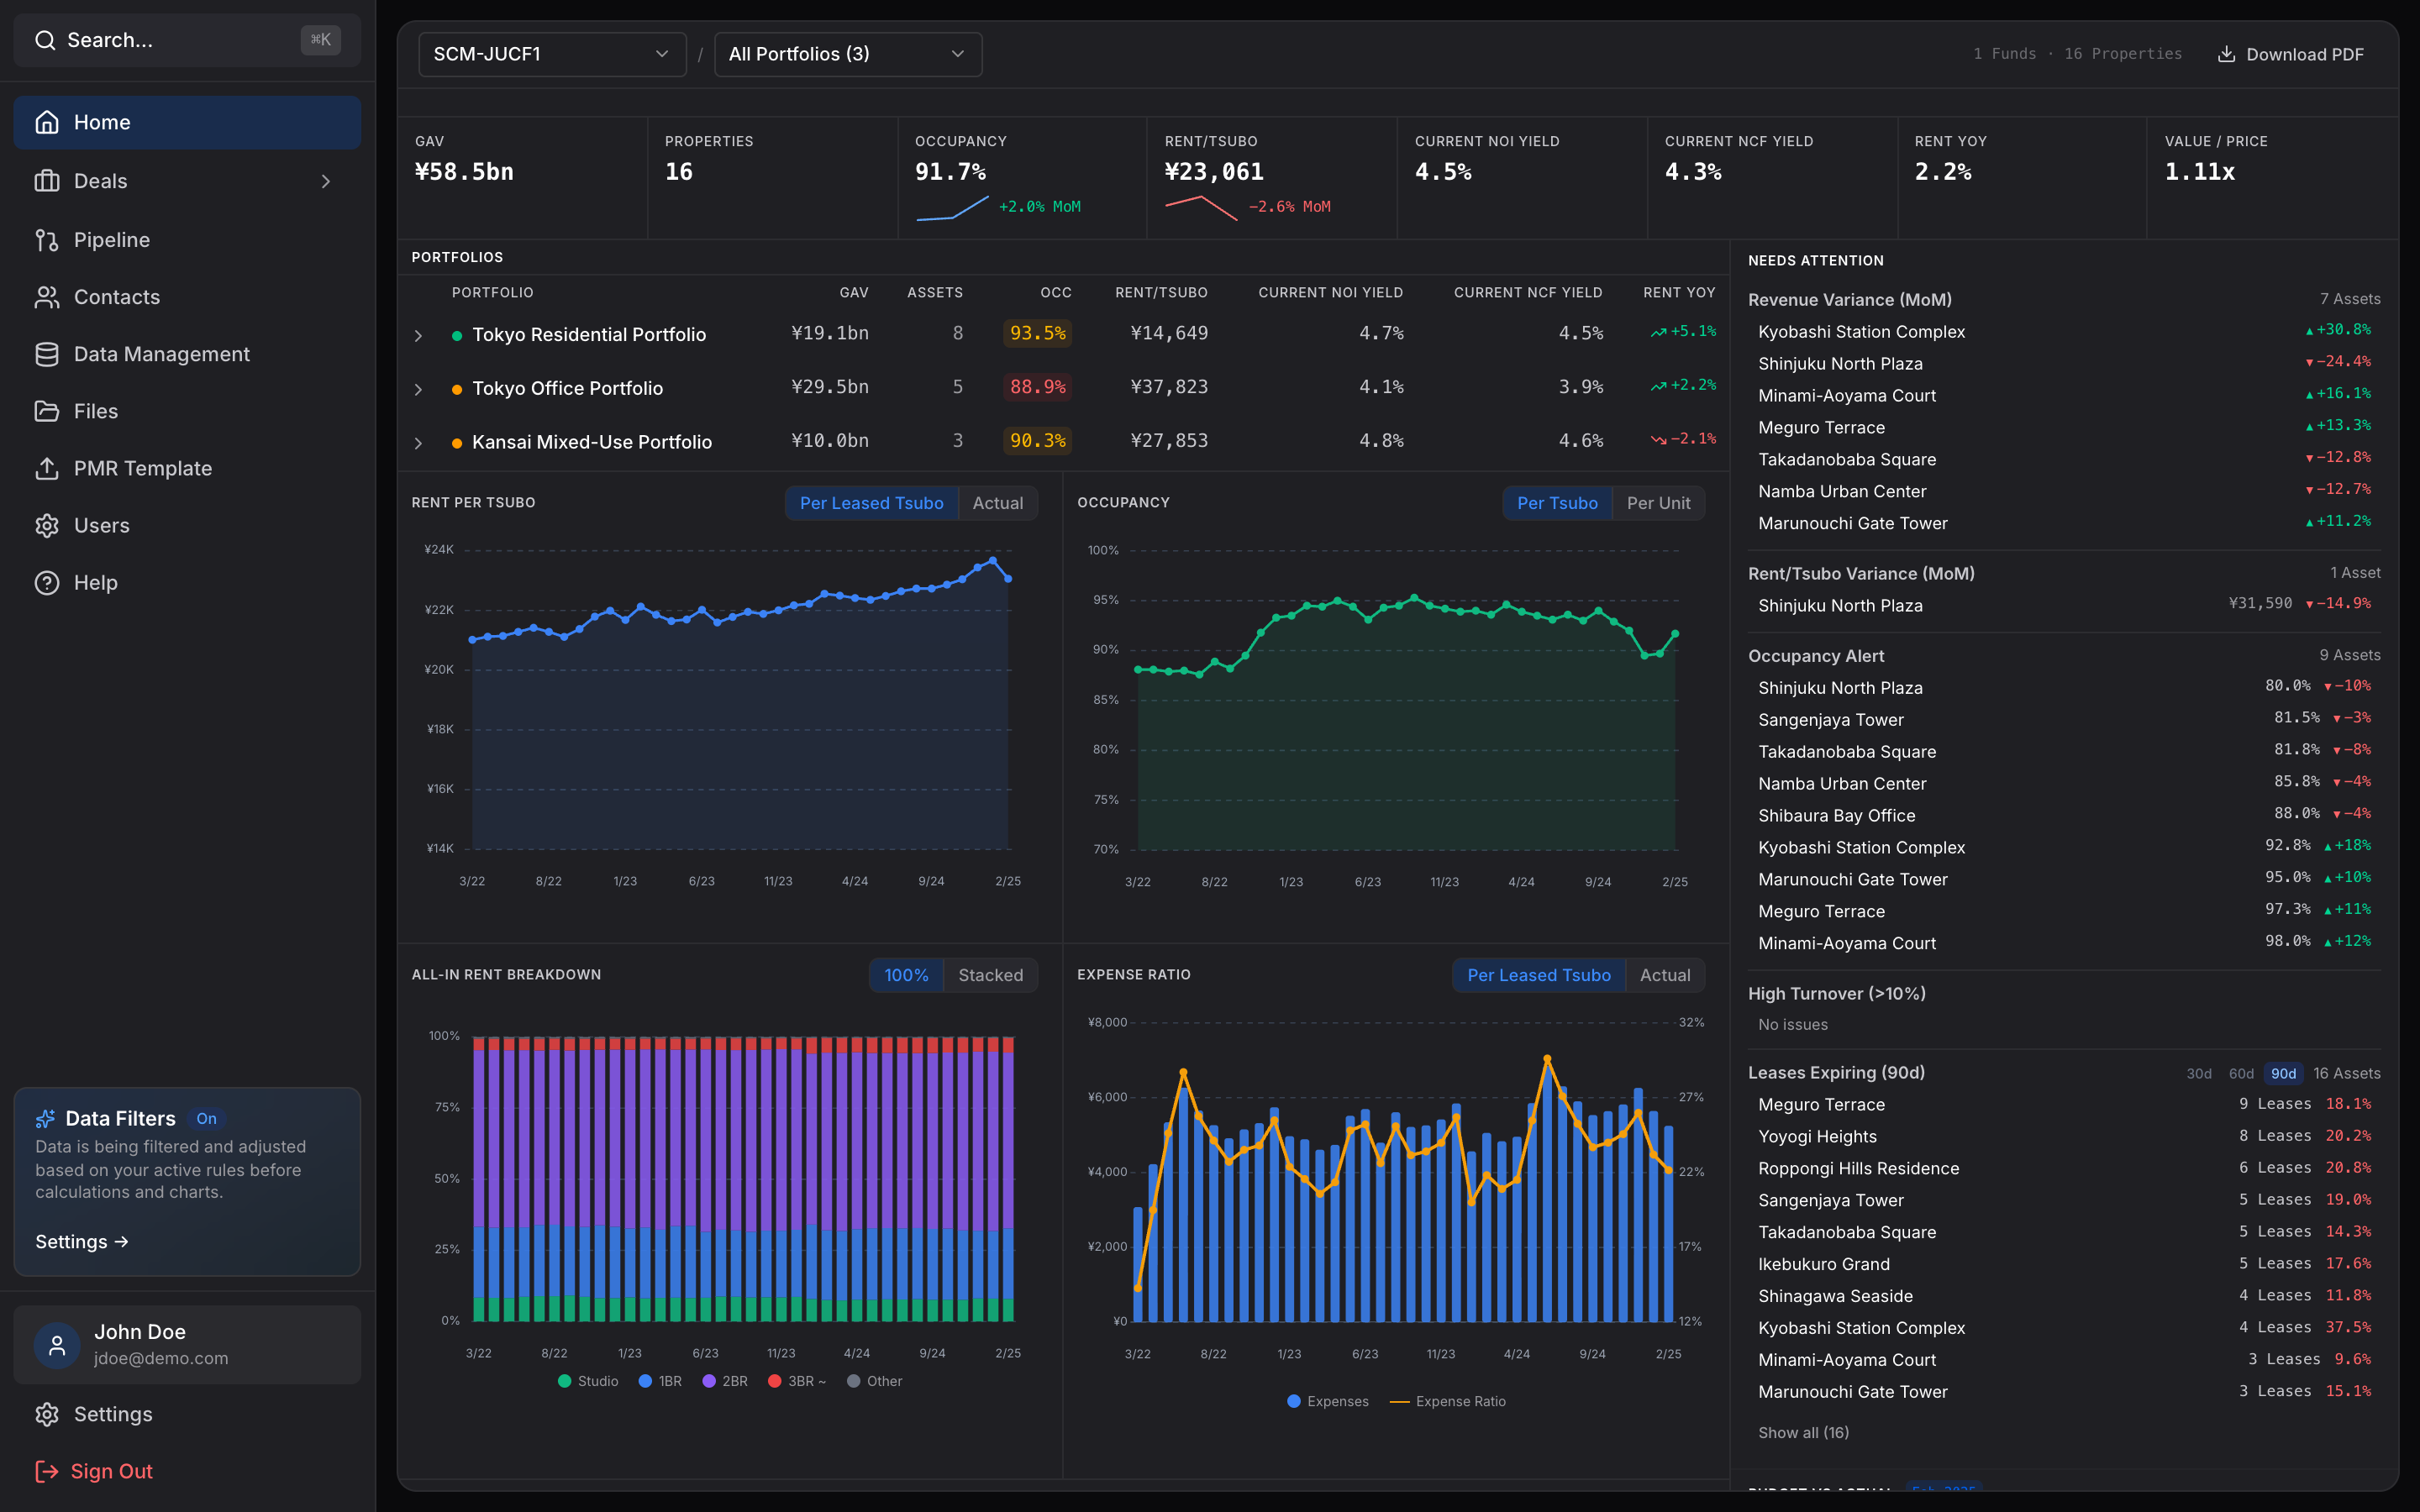The image size is (2420, 1512).
Task: Open the All Portfolios dropdown
Action: [x=846, y=54]
